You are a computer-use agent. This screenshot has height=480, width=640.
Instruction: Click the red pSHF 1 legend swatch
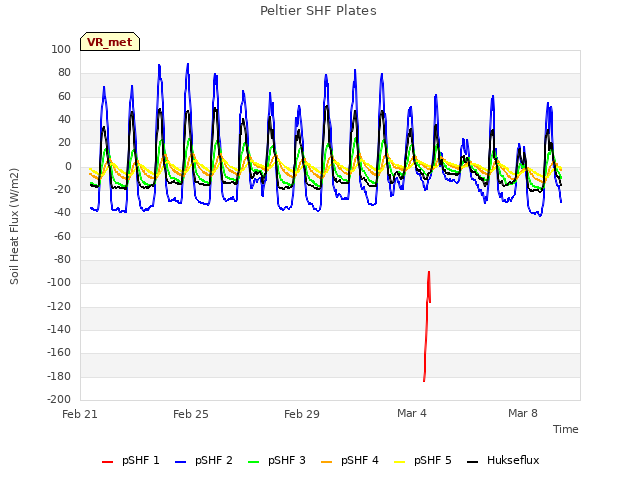point(107,462)
